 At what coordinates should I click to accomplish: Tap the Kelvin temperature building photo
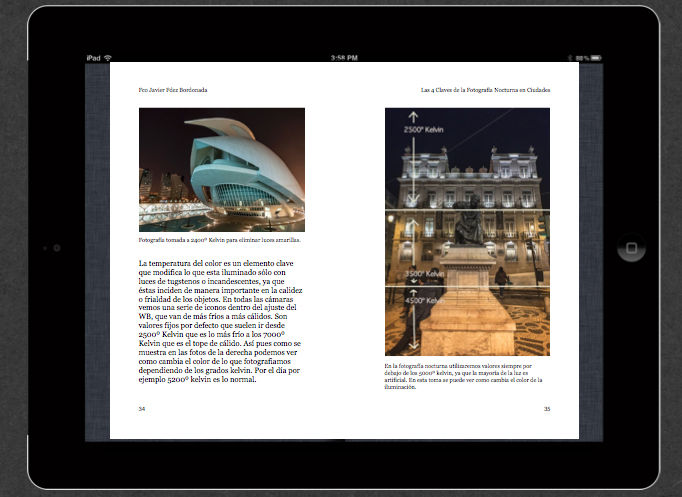tap(467, 232)
